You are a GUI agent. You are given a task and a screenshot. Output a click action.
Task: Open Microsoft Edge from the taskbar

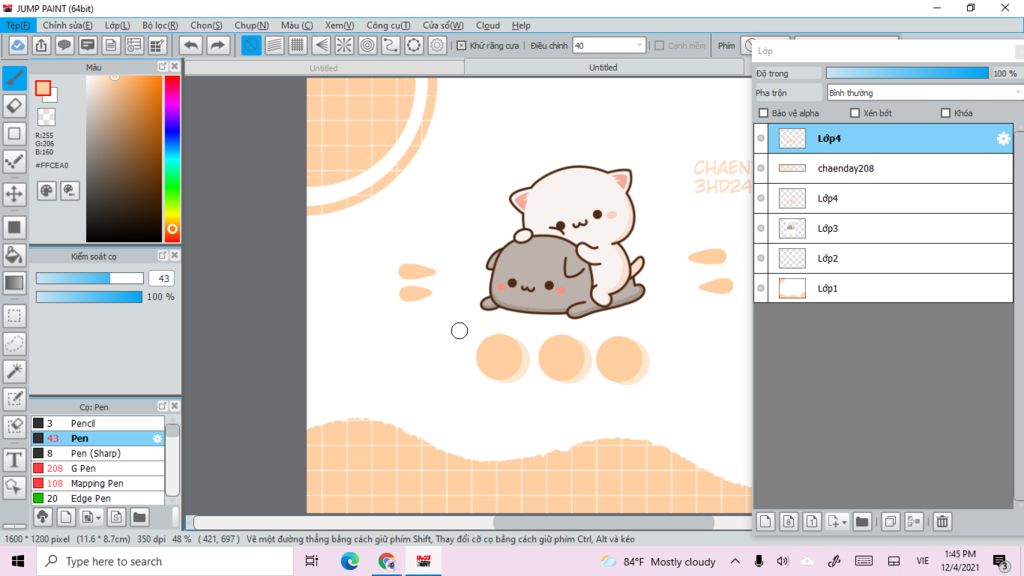pyautogui.click(x=349, y=561)
